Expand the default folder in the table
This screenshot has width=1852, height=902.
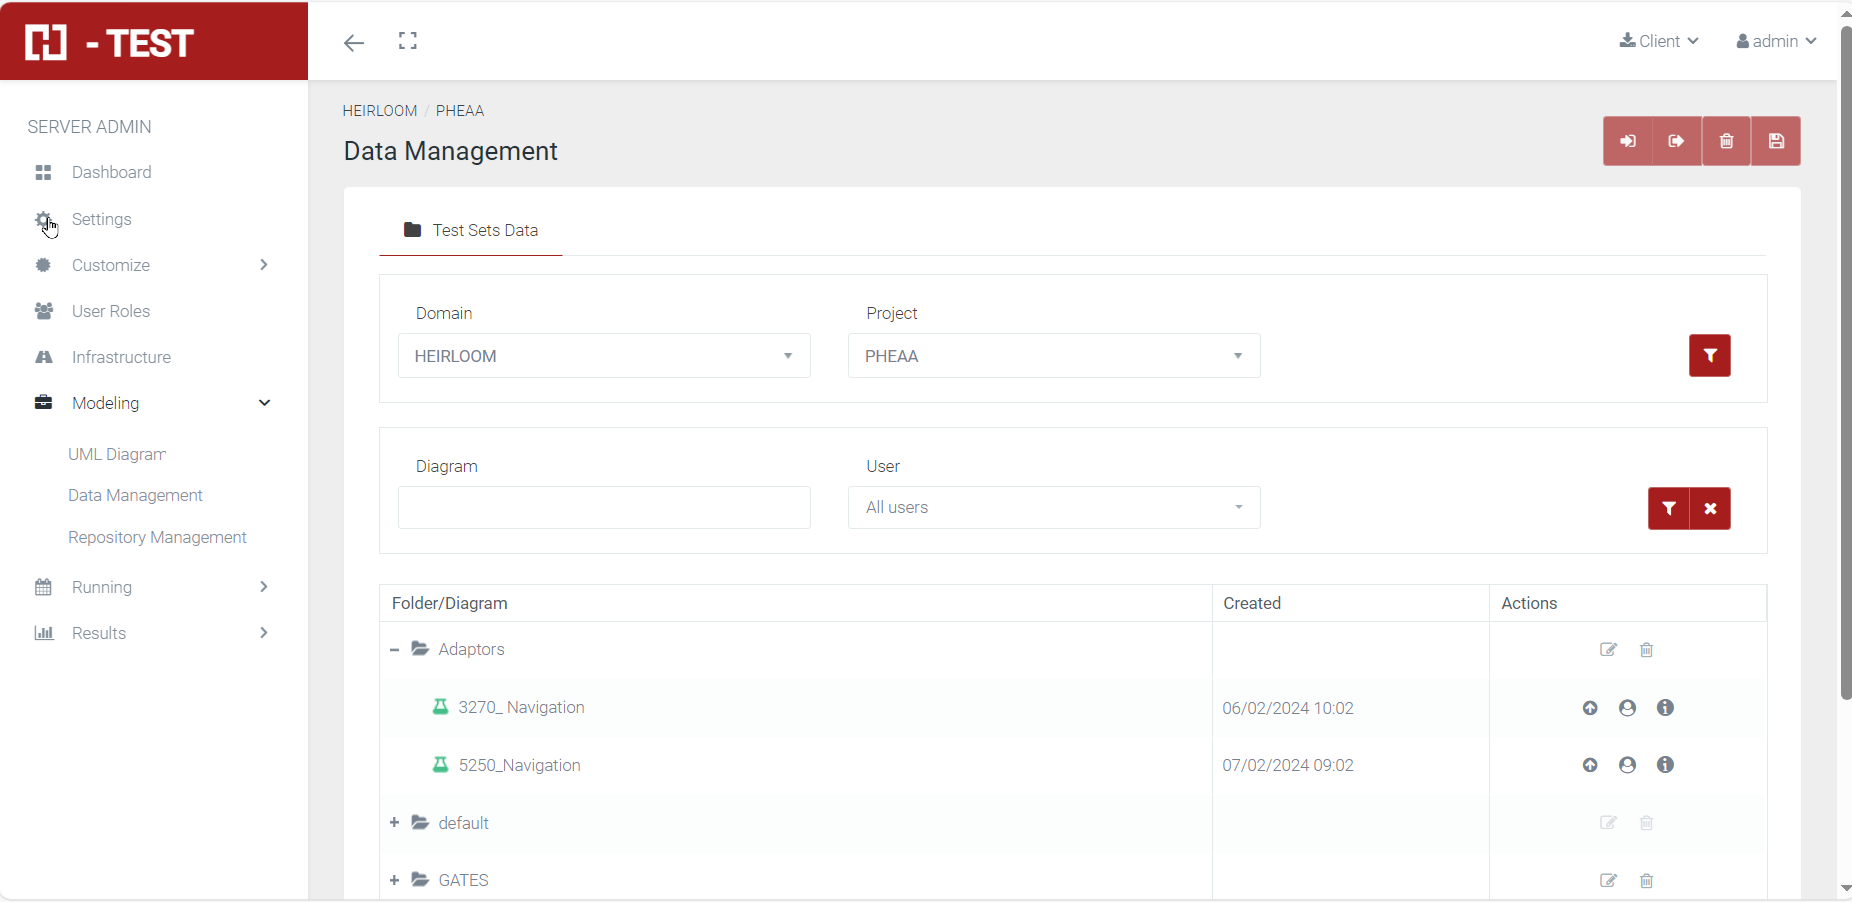tap(394, 823)
